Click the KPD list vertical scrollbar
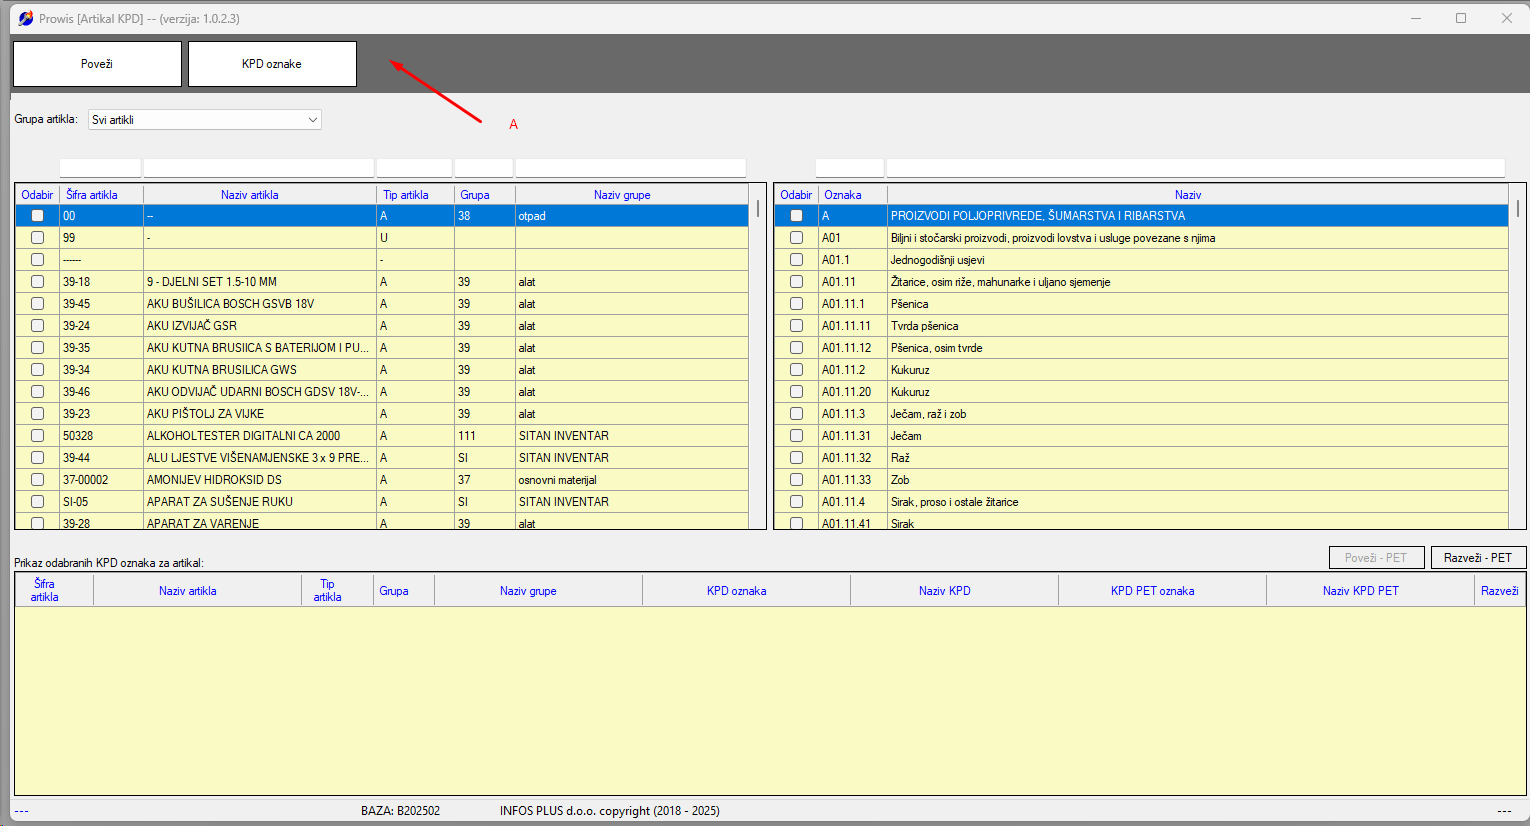Viewport: 1530px width, 826px height. [x=1517, y=360]
